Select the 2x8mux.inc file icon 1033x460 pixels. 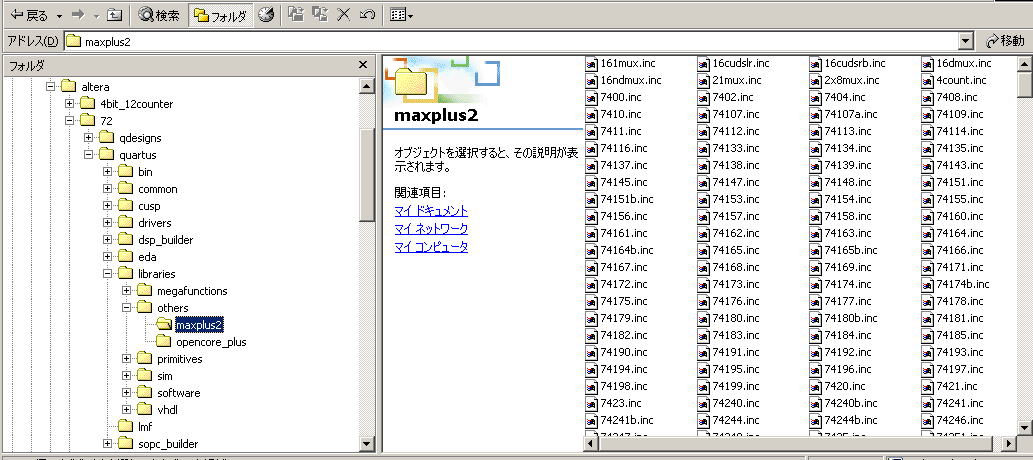[816, 80]
